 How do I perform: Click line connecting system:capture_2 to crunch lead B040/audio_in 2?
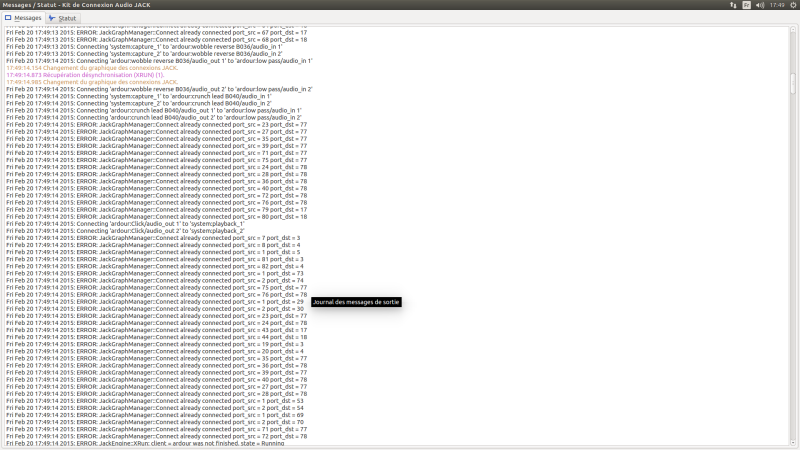[139, 104]
